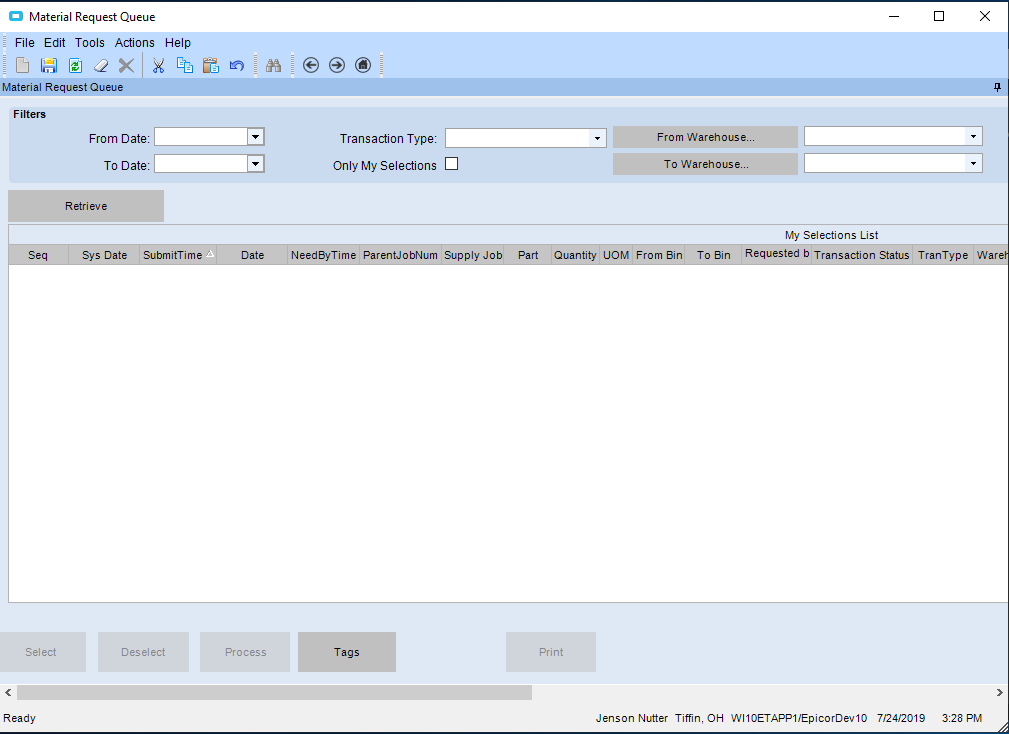Click the Transaction Status column header
The width and height of the screenshot is (1009, 734).
click(862, 255)
